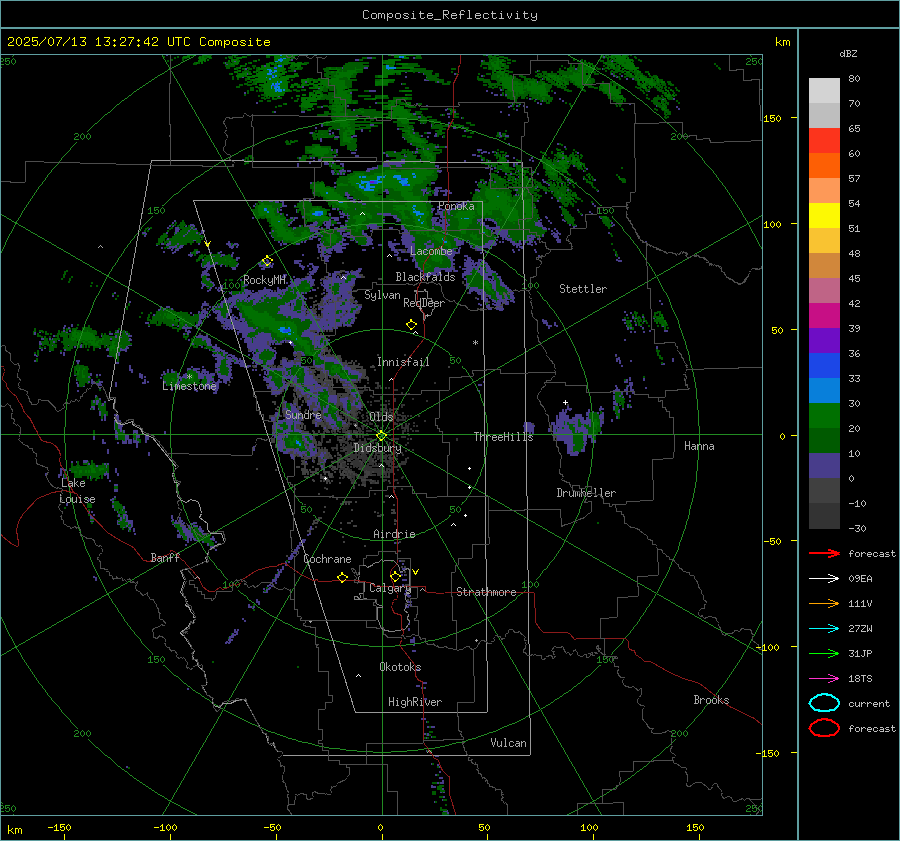Select the purple 39-36 dBZ swatch
The height and width of the screenshot is (841, 900).
click(824, 341)
